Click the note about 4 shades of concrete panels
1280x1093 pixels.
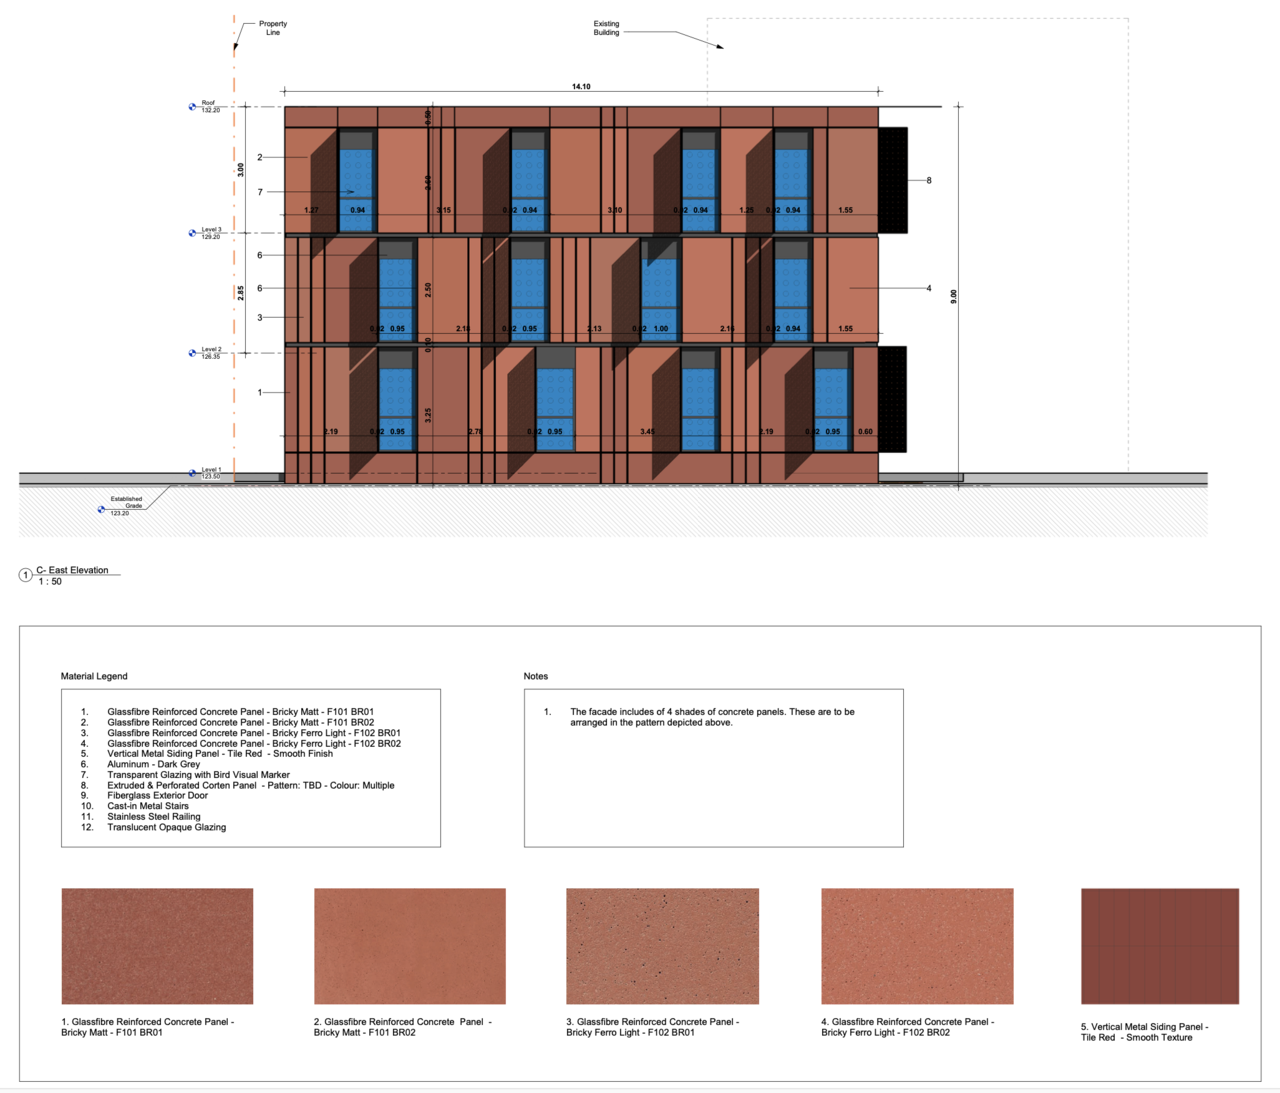click(712, 717)
